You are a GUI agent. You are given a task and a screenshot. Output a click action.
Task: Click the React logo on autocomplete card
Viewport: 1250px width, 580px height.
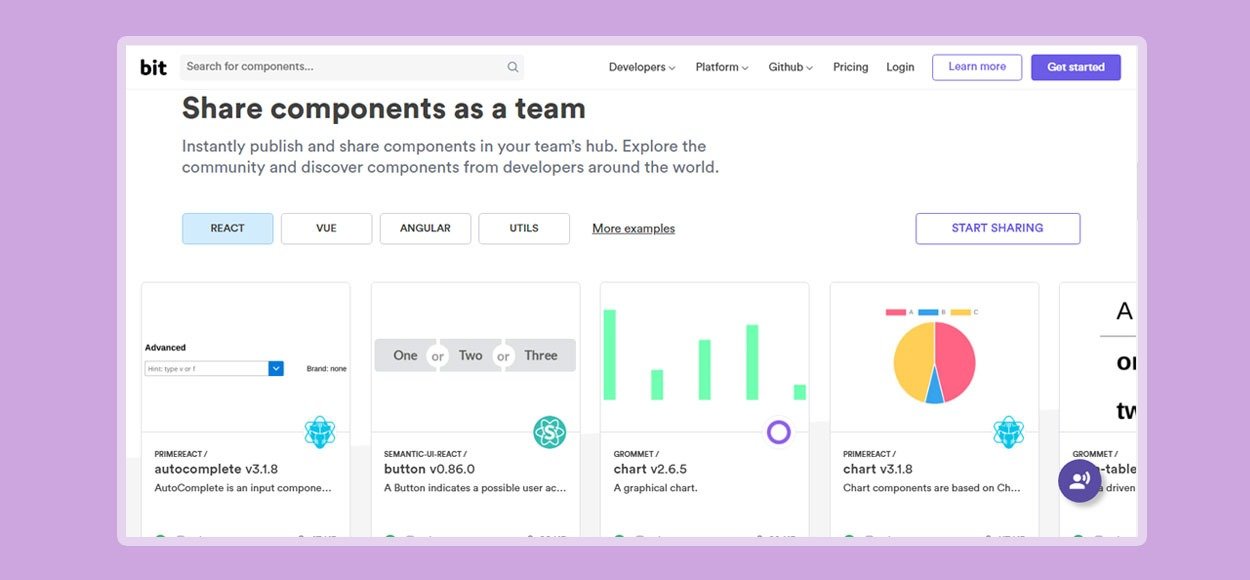pos(320,432)
